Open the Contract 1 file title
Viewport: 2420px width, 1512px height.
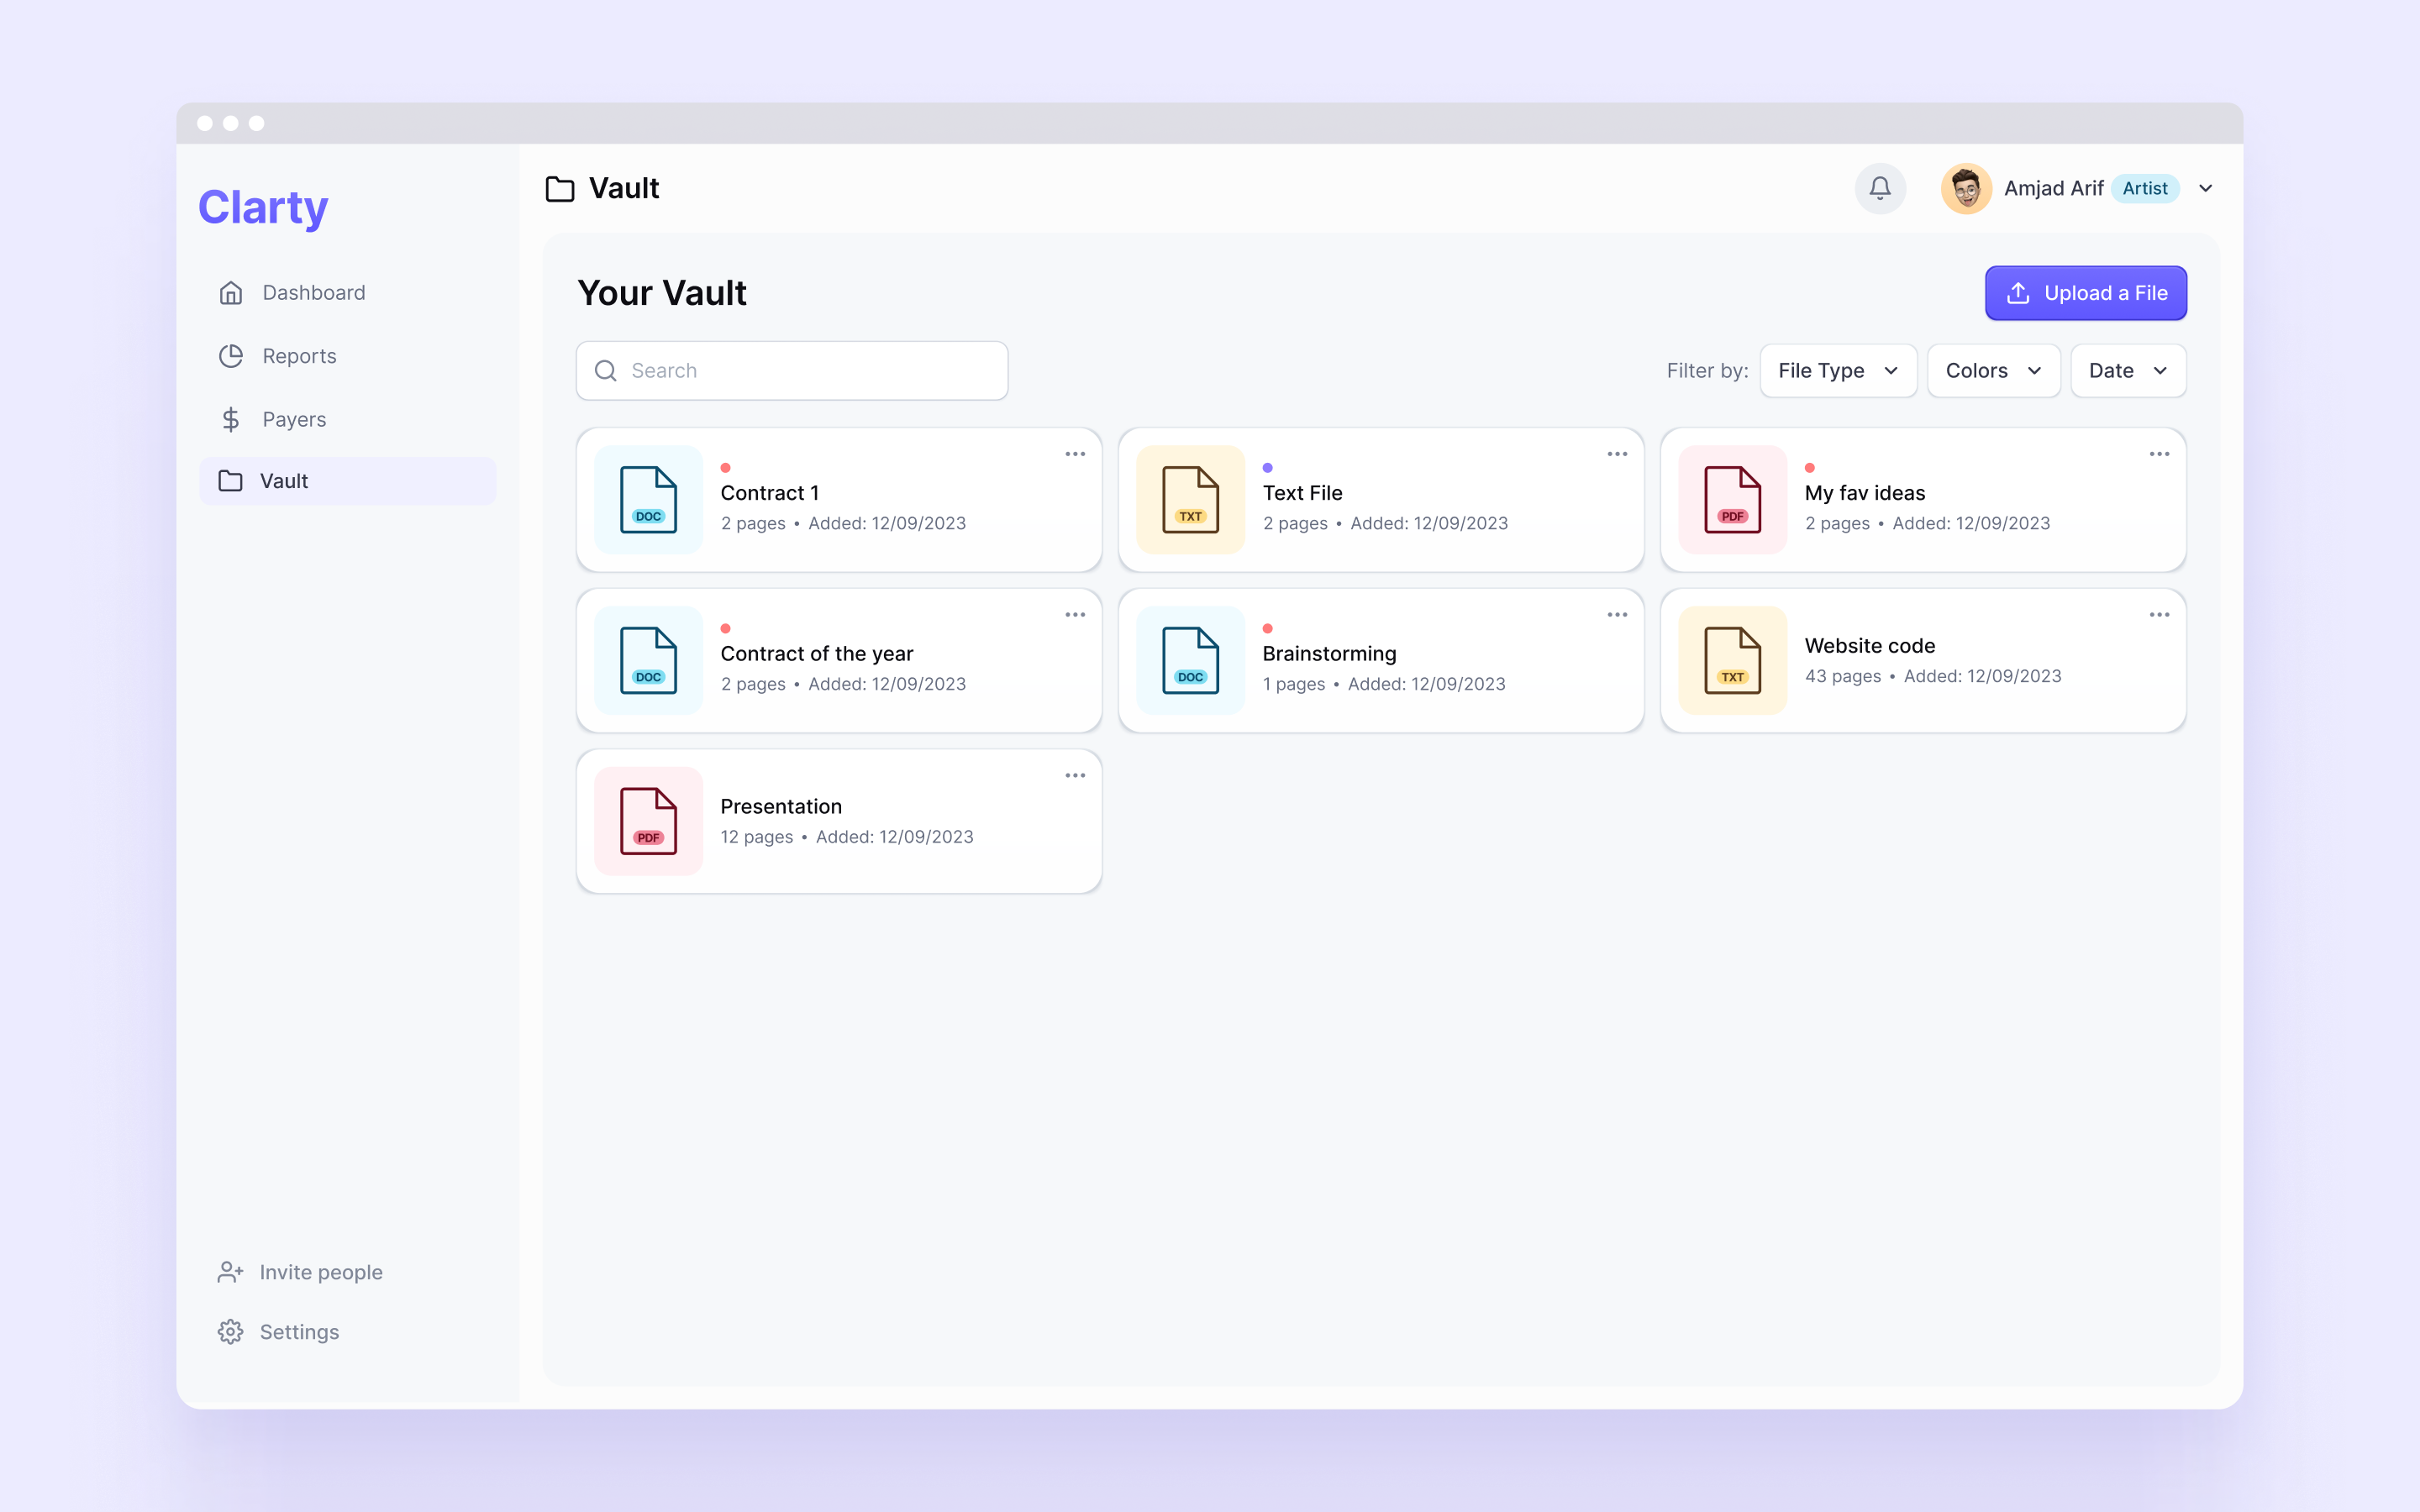(769, 493)
